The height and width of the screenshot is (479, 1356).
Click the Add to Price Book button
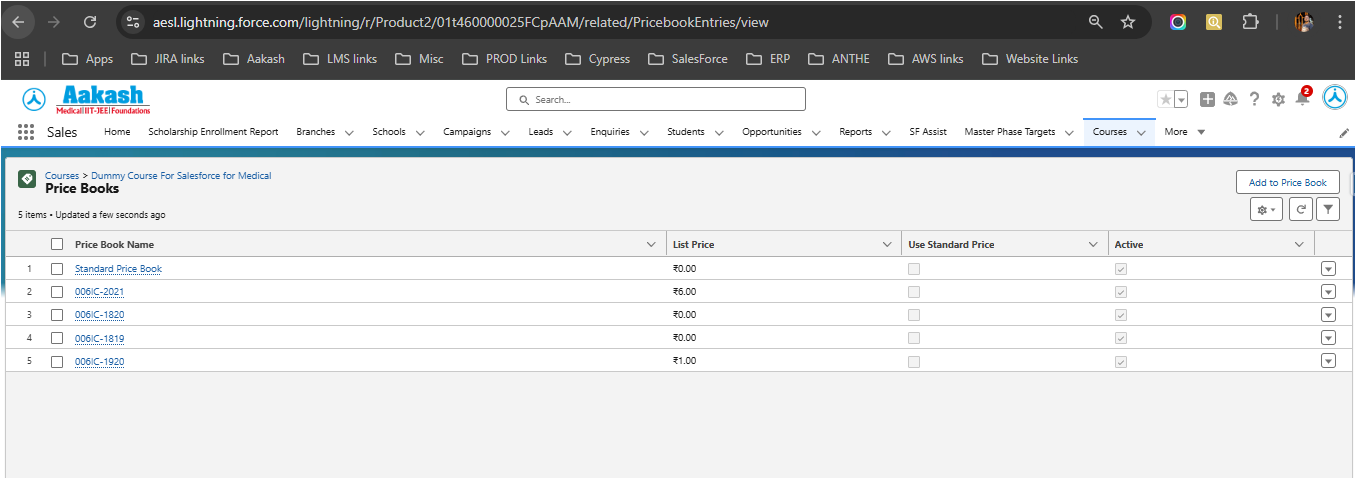click(1287, 183)
